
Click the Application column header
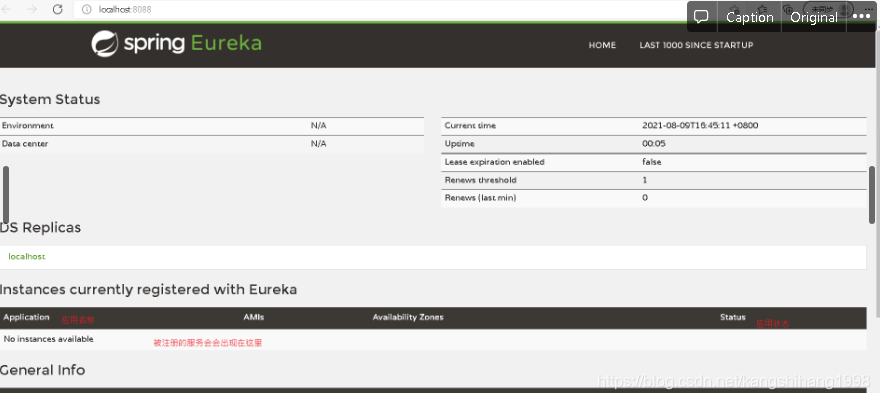point(26,317)
